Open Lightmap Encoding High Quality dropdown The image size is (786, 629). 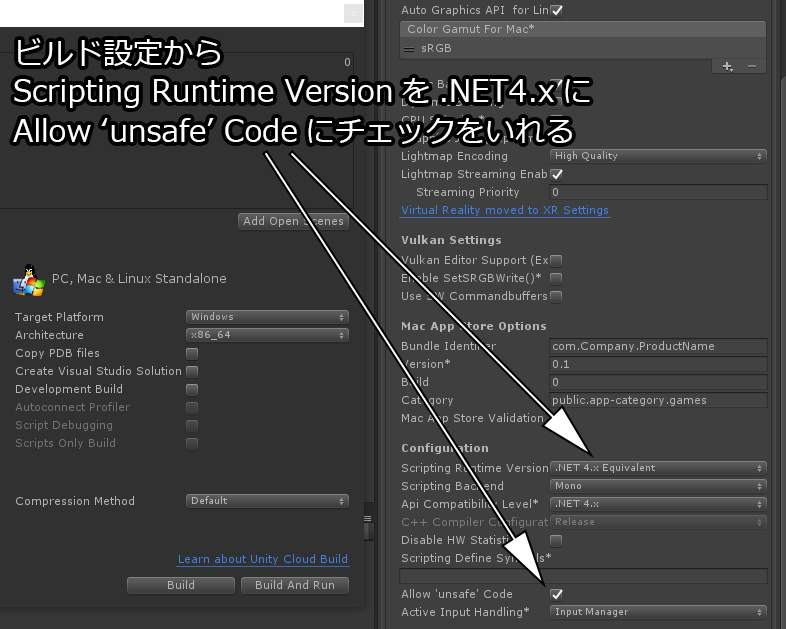(658, 156)
